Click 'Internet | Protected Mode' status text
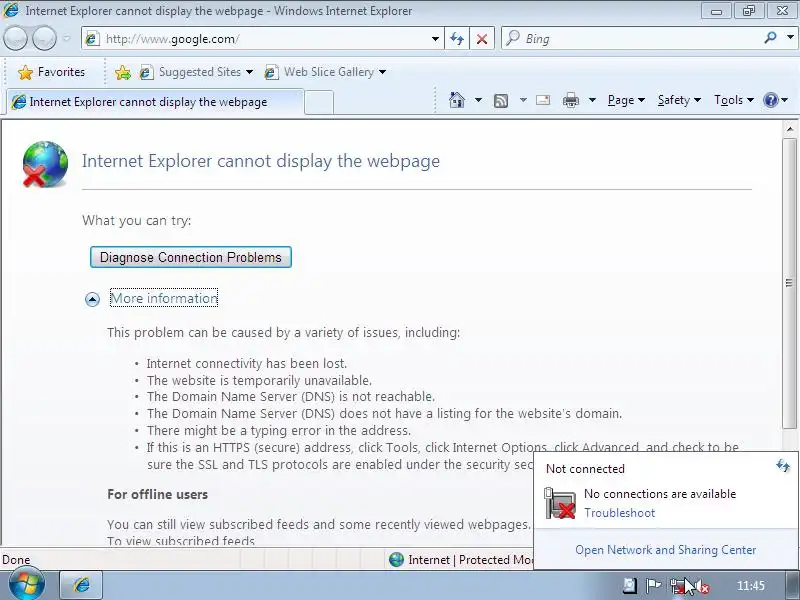This screenshot has height=600, width=800. click(470, 560)
